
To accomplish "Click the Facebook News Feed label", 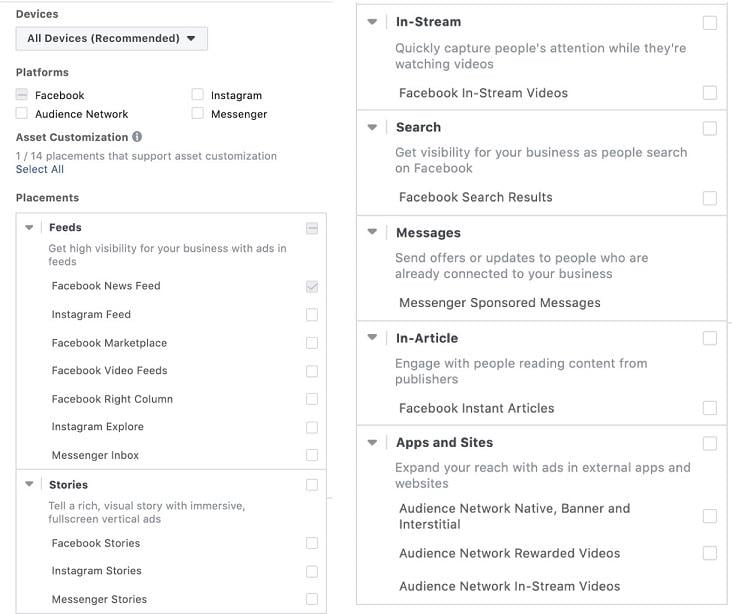I will [x=106, y=286].
